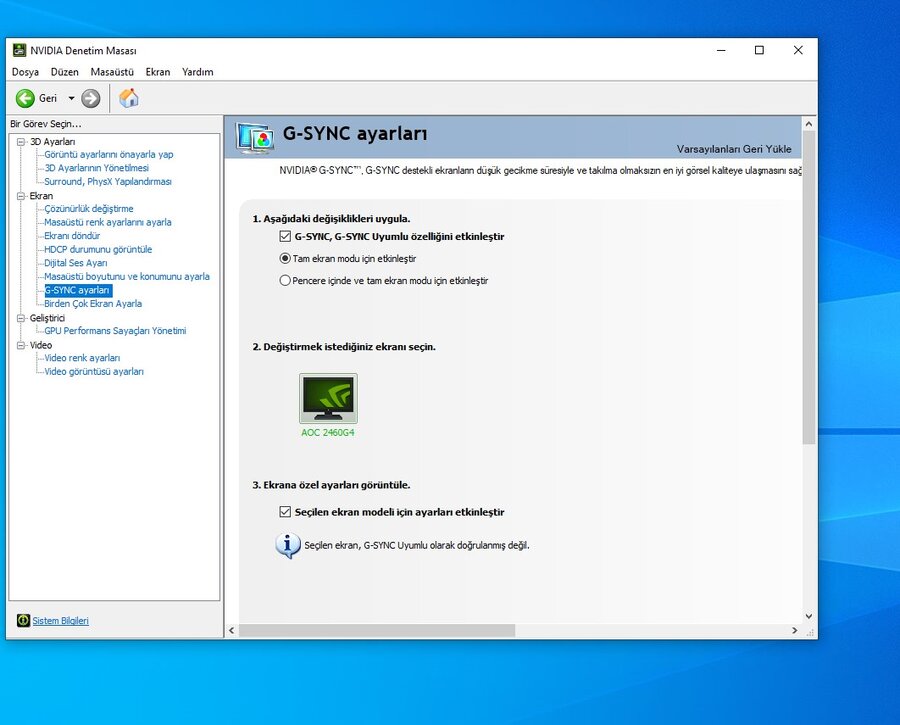This screenshot has height=725, width=900.
Task: Open the Yardım menu
Action: (197, 72)
